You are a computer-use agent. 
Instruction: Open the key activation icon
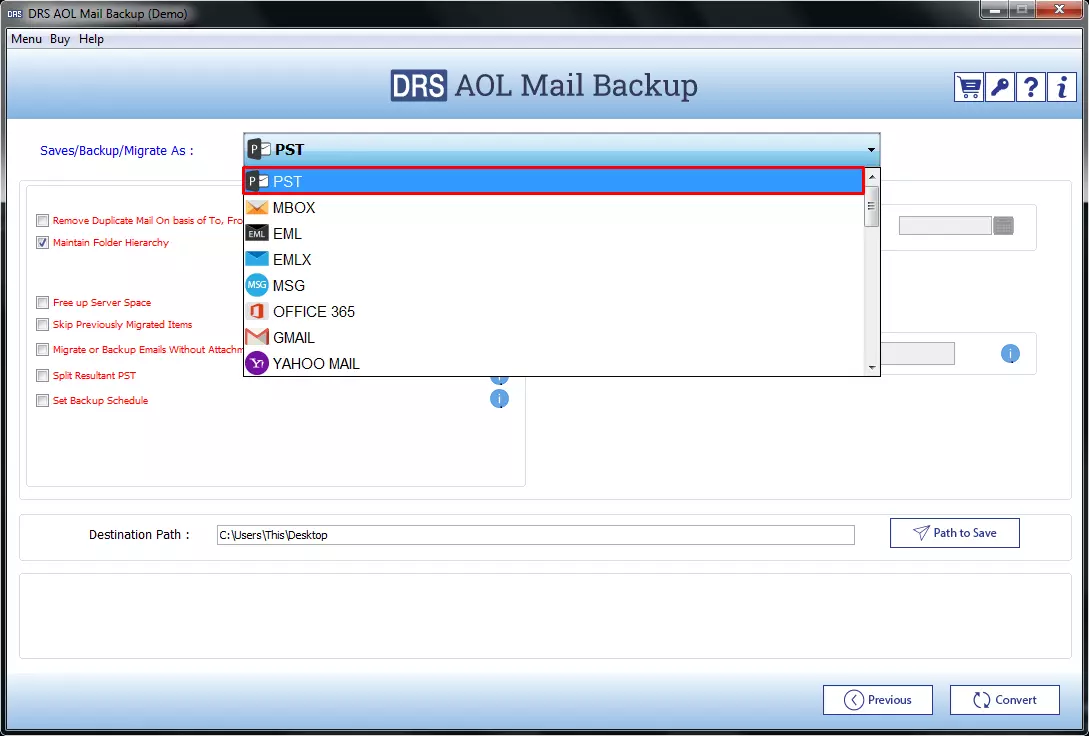pyautogui.click(x=999, y=87)
